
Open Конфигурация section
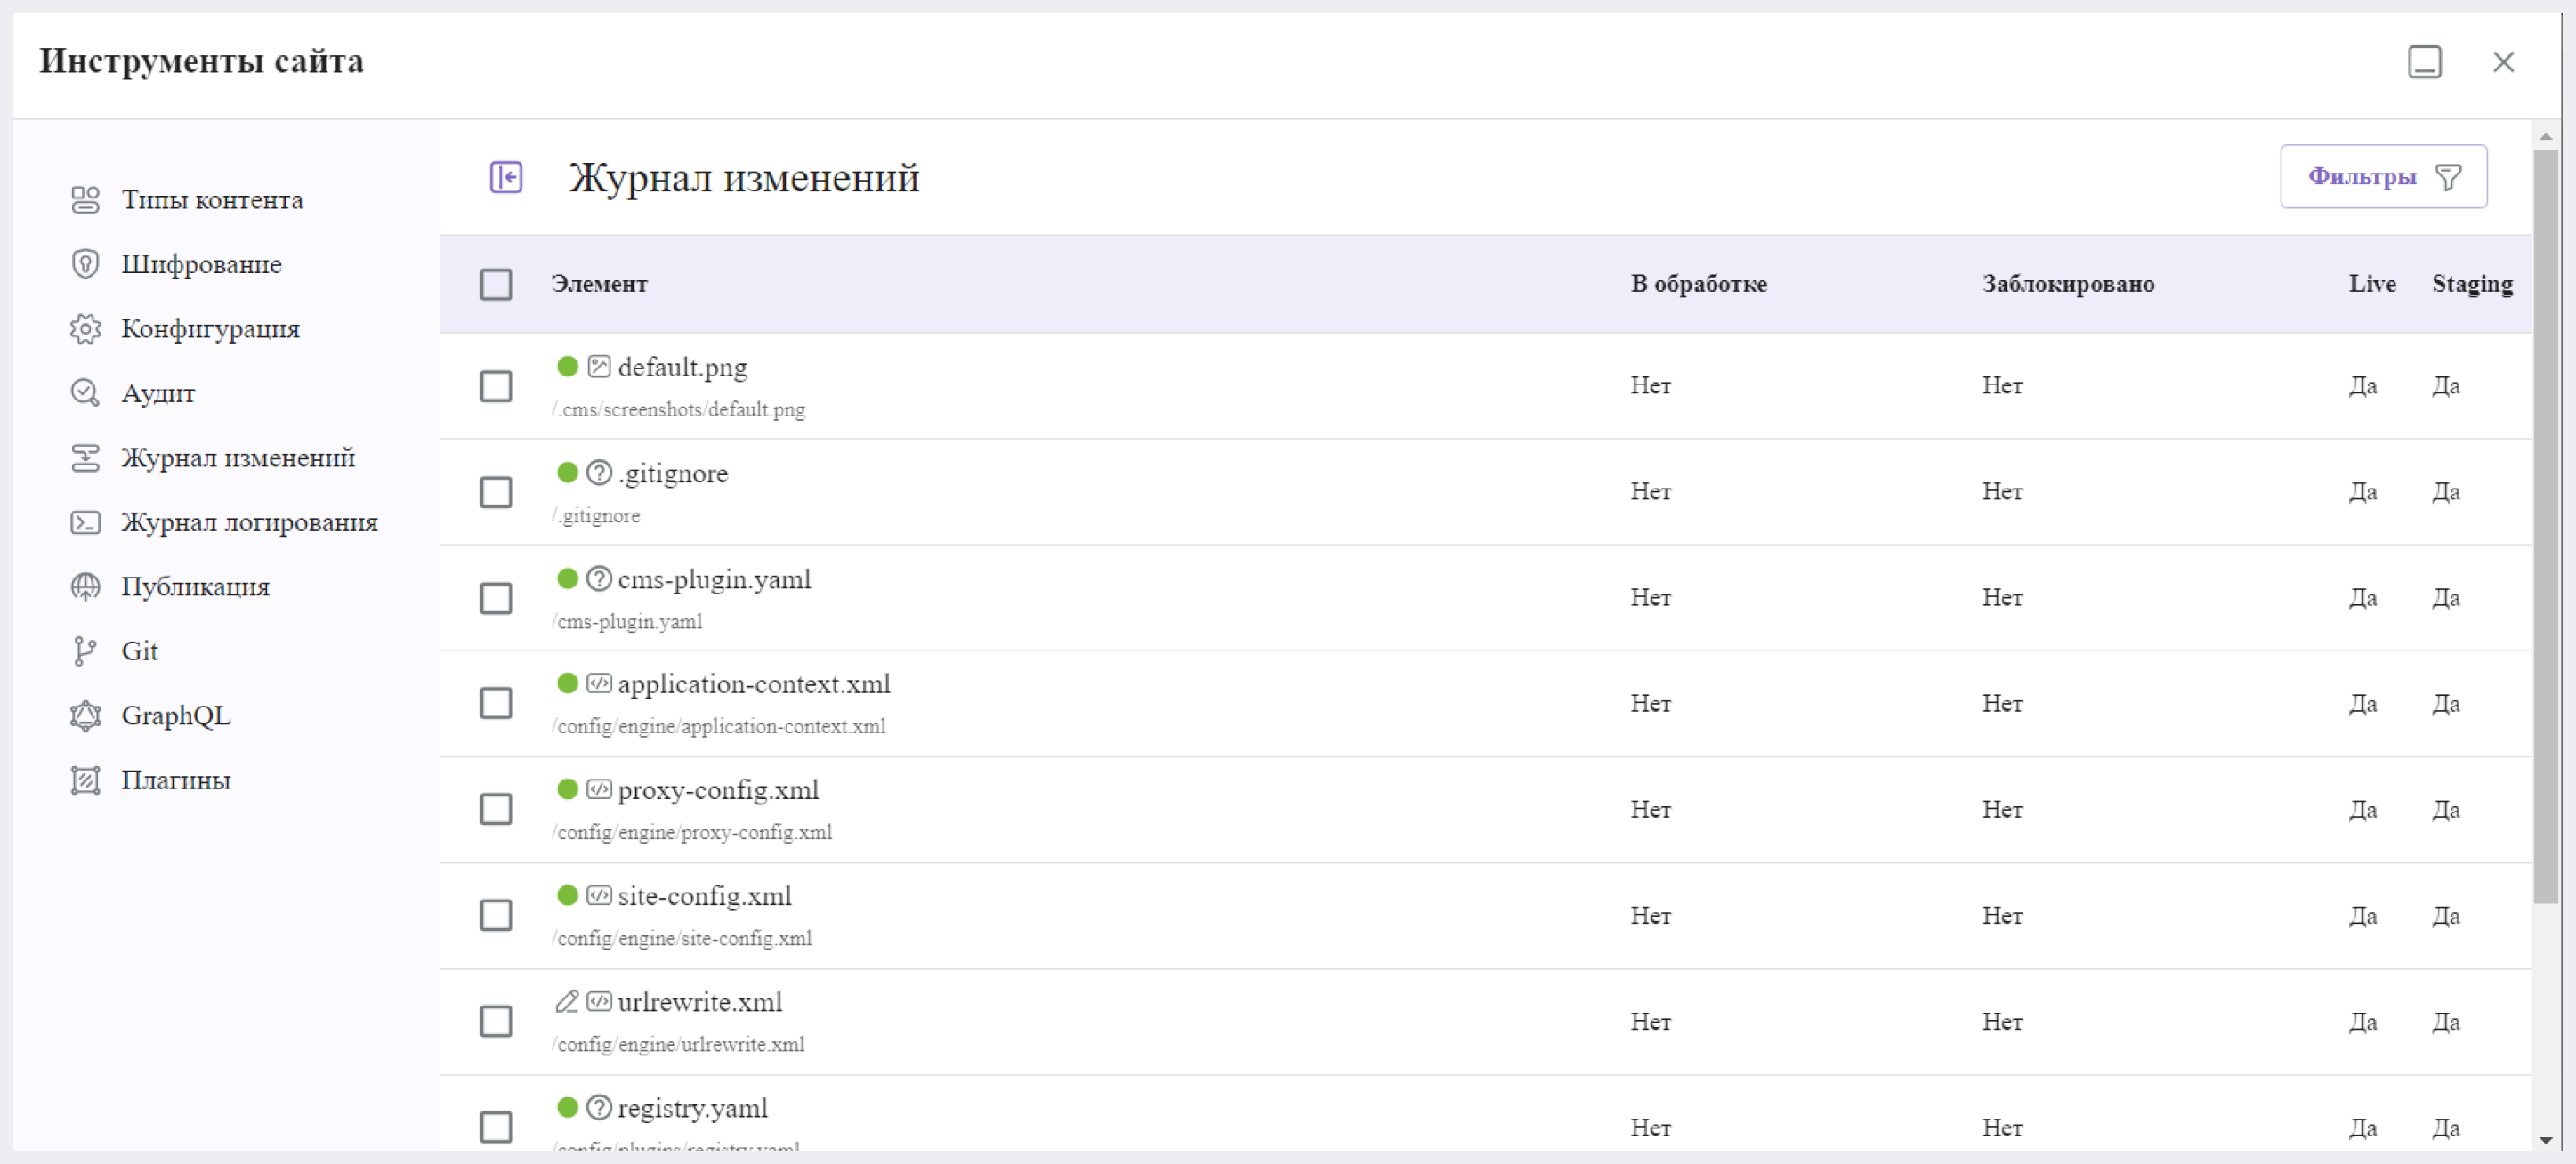pyautogui.click(x=211, y=329)
